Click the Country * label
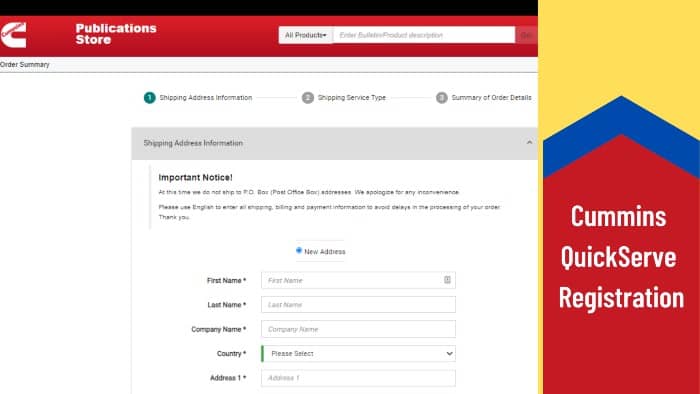 click(x=231, y=353)
